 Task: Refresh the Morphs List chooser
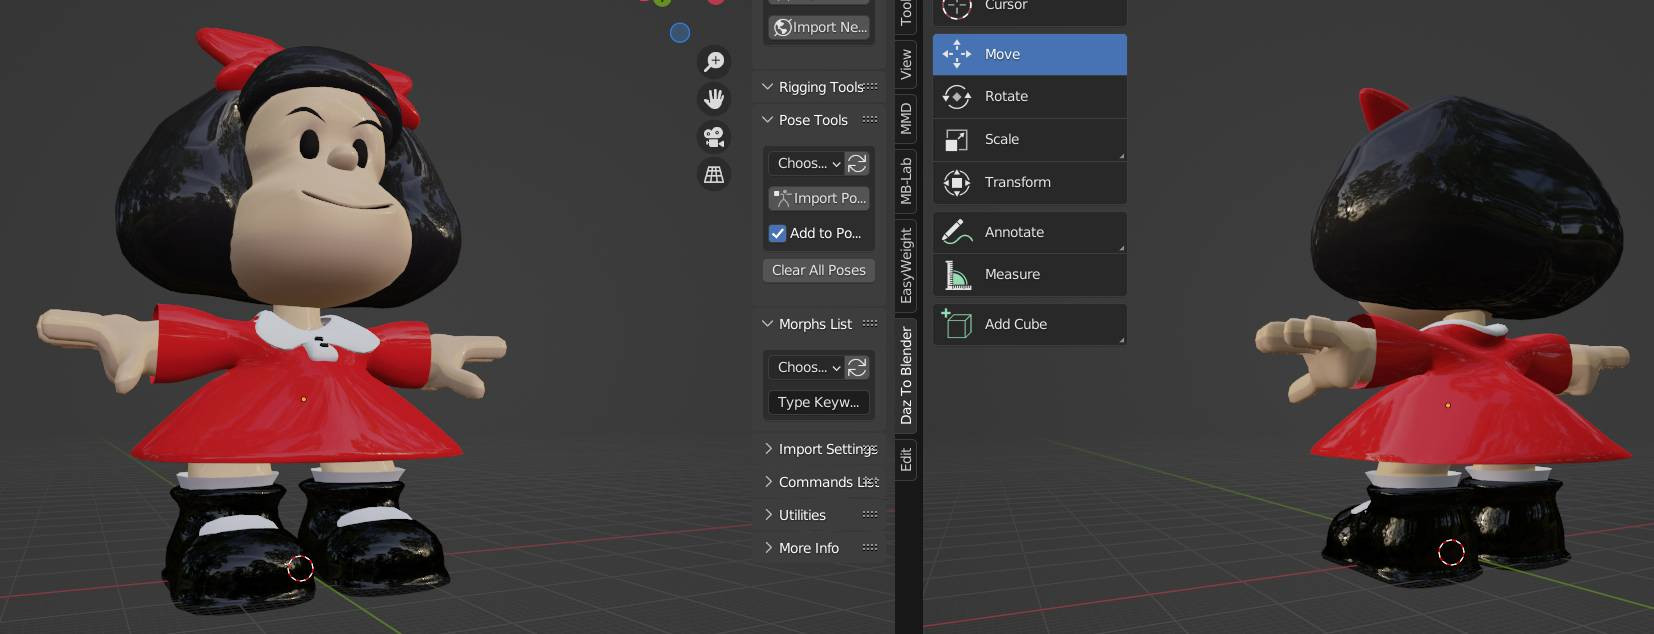(857, 367)
